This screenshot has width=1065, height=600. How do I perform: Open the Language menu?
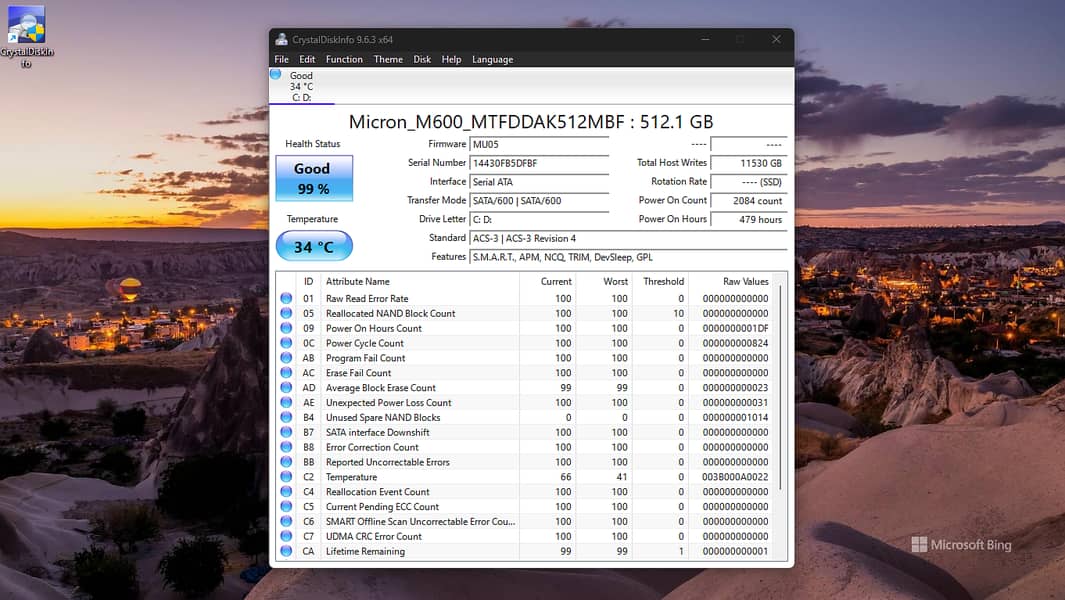tap(492, 59)
